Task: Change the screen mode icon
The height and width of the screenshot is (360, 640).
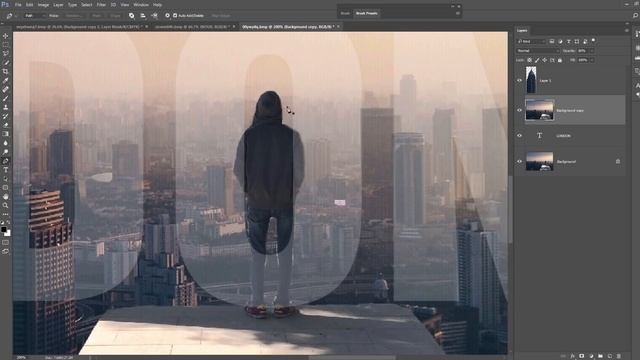Action: click(x=5, y=251)
